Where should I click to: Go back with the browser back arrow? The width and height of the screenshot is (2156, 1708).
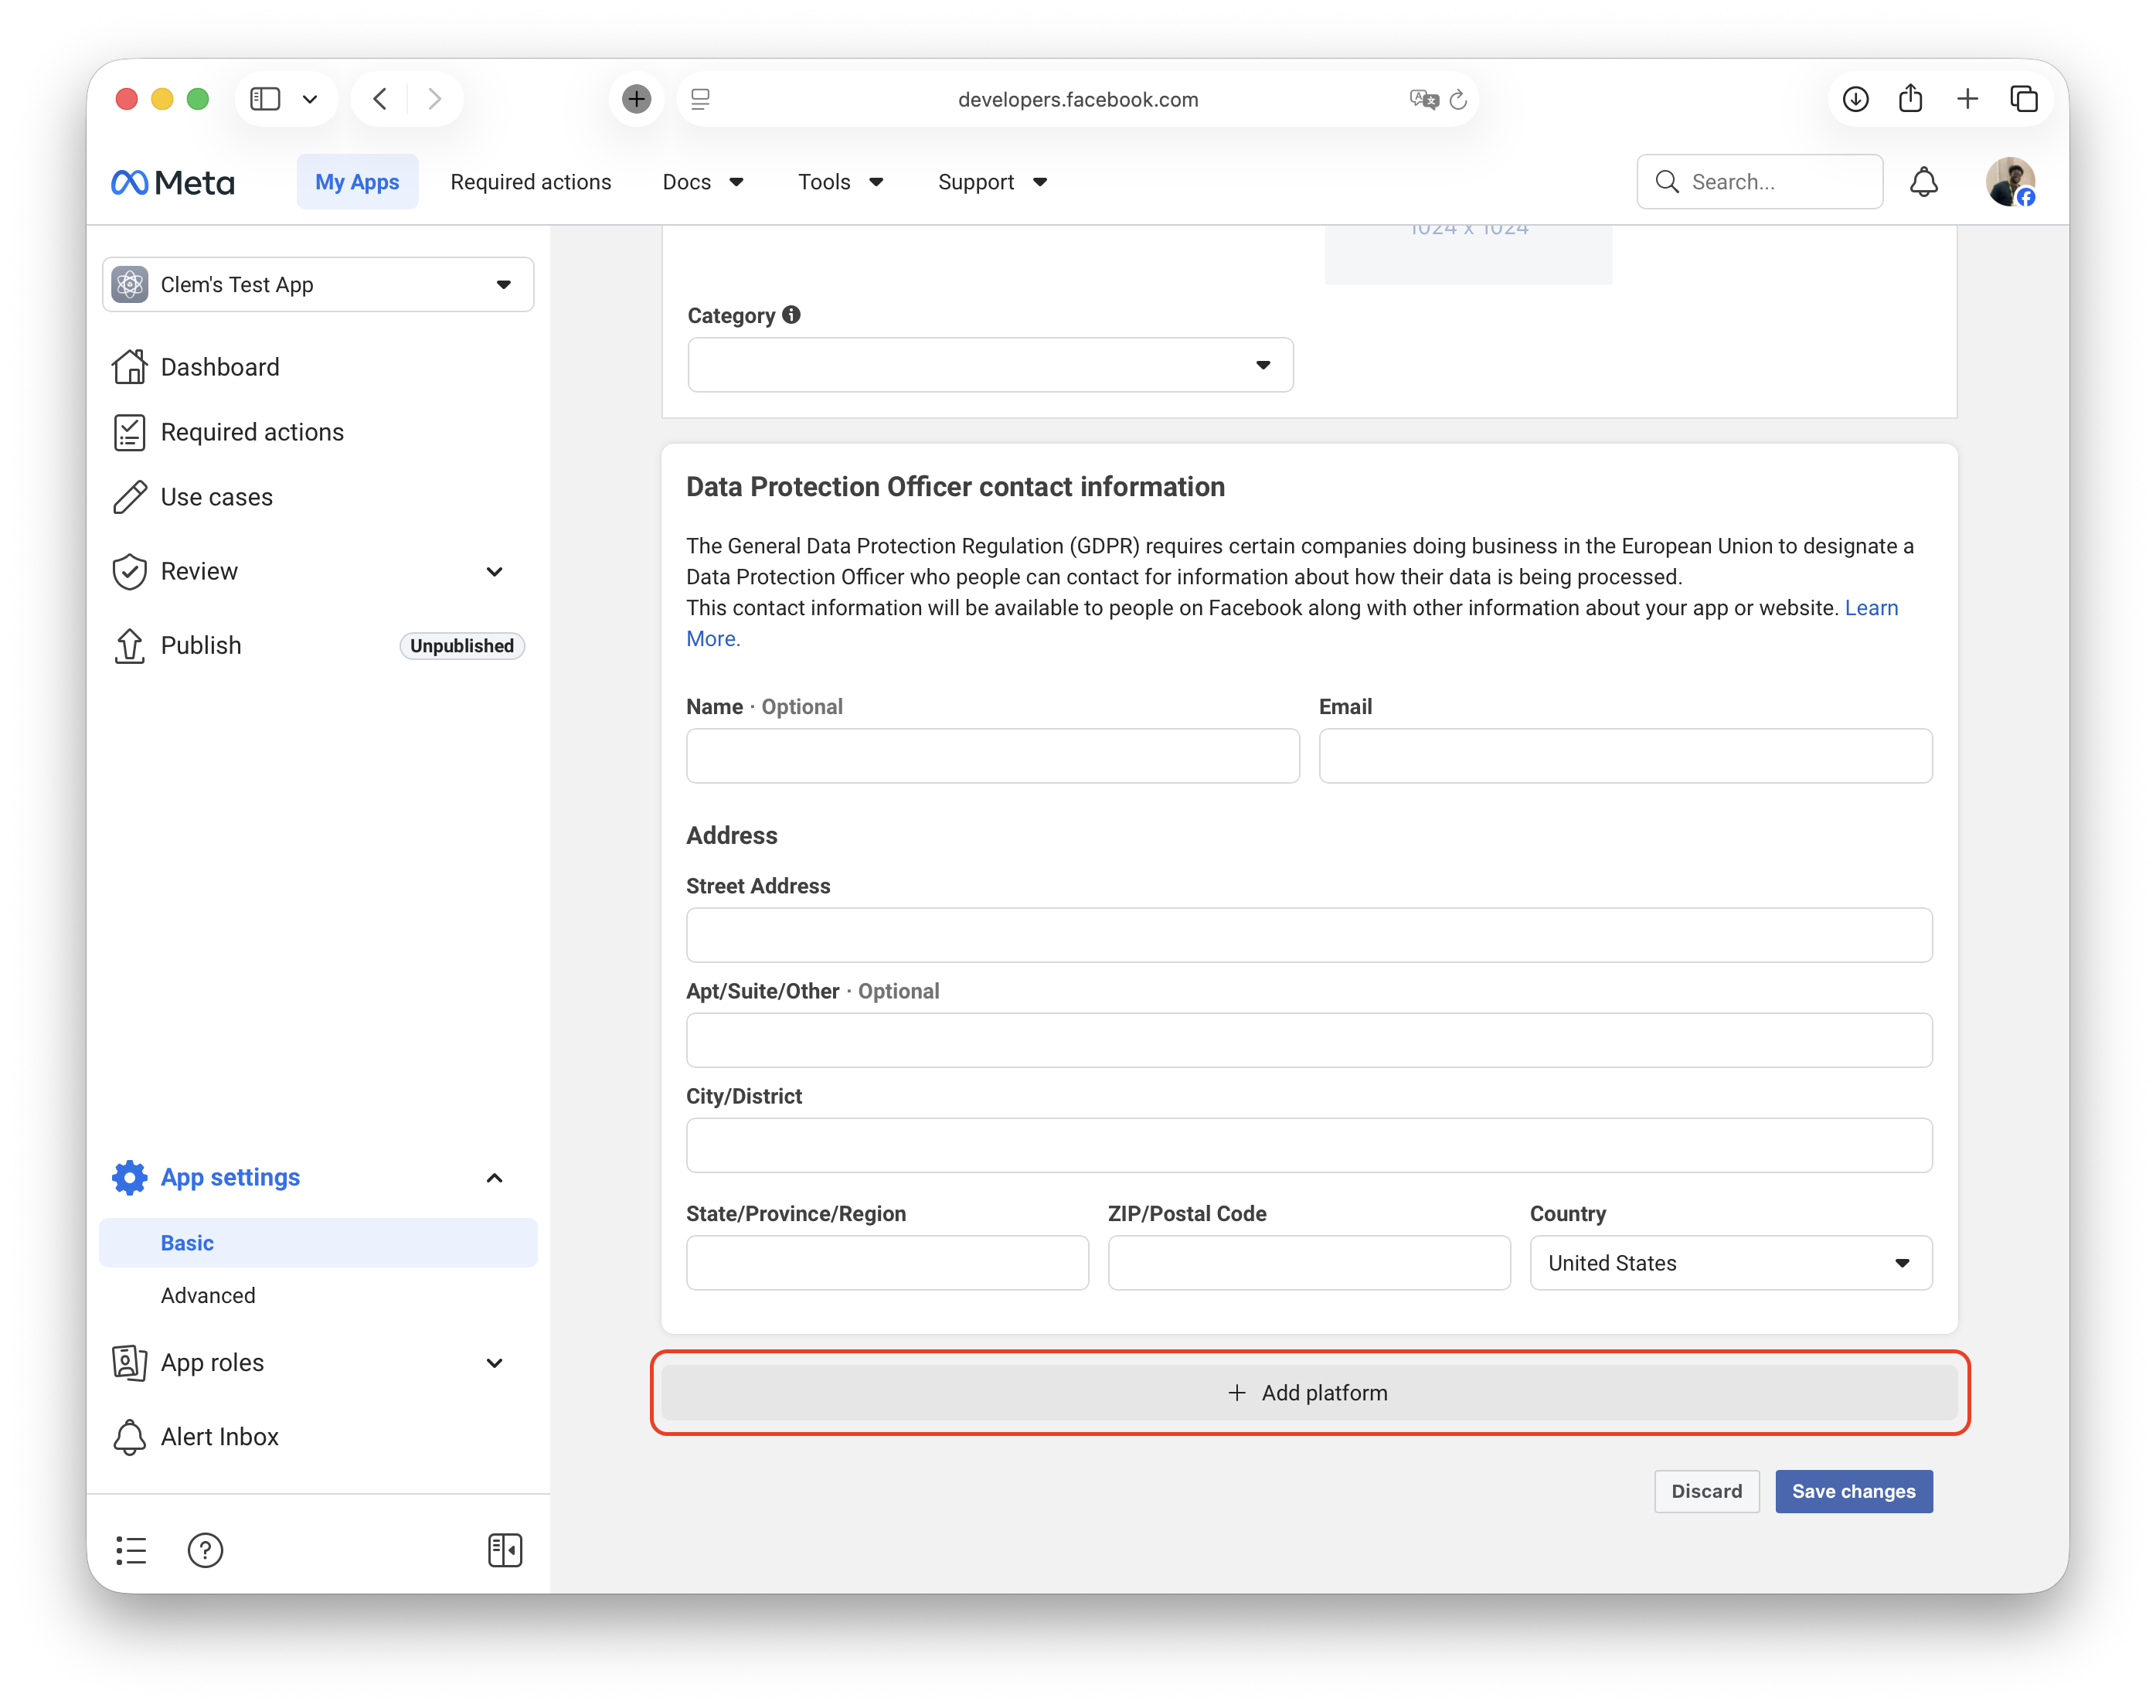pos(380,99)
